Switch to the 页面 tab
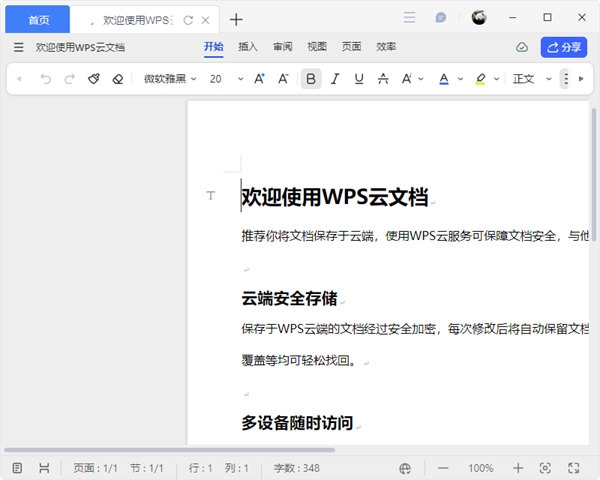 pos(351,47)
